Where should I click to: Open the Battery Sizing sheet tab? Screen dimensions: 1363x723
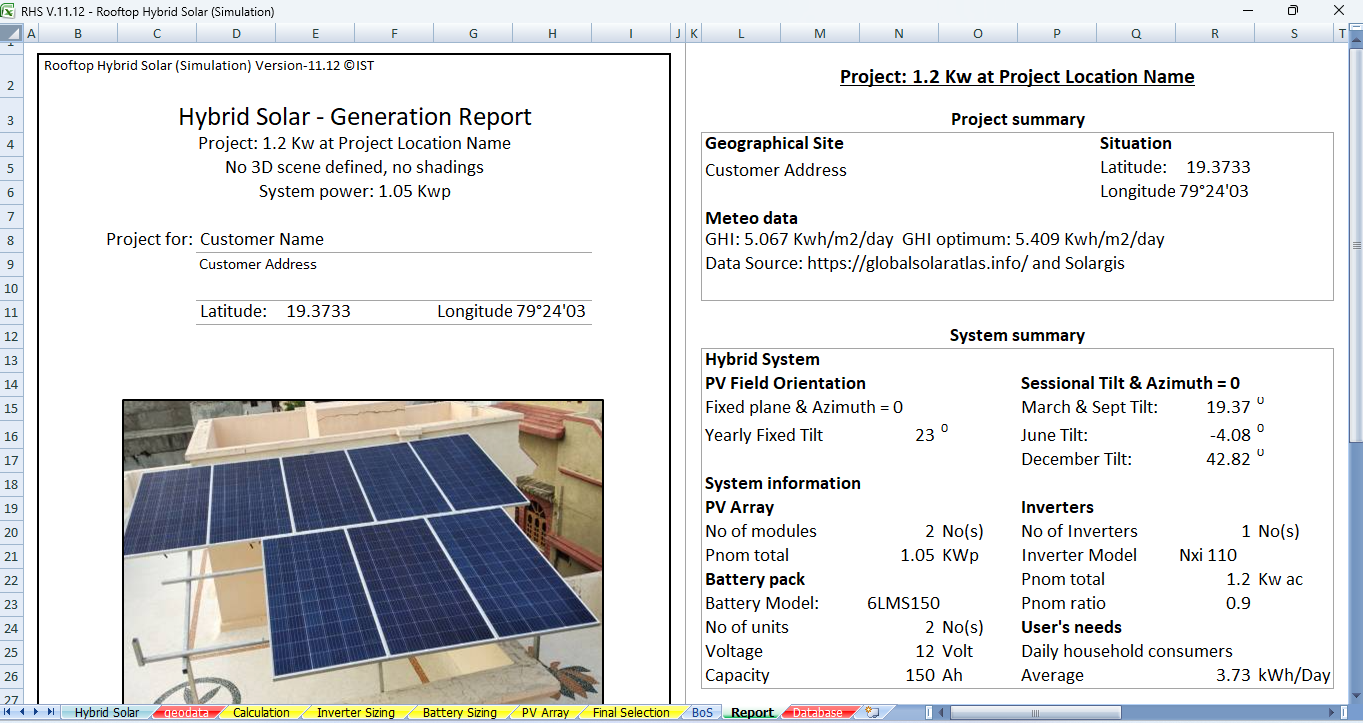pyautogui.click(x=459, y=713)
